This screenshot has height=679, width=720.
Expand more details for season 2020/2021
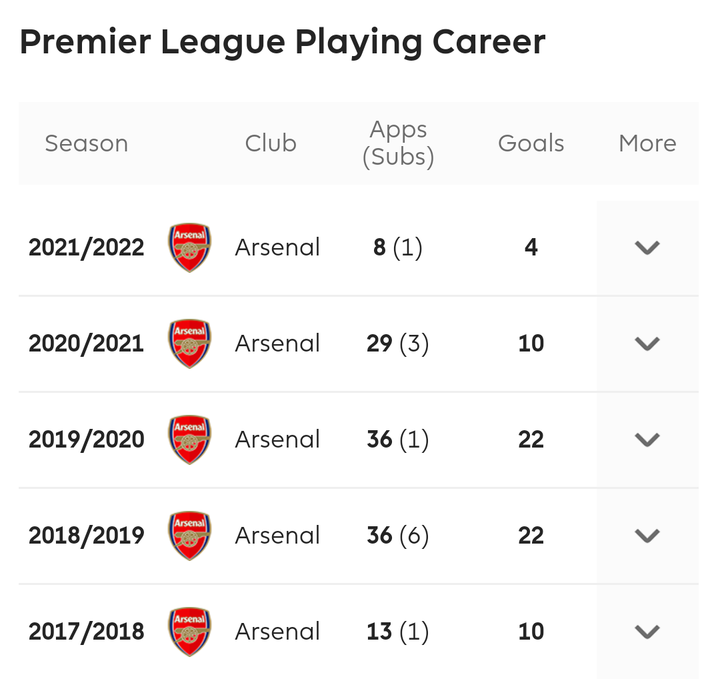coord(647,344)
